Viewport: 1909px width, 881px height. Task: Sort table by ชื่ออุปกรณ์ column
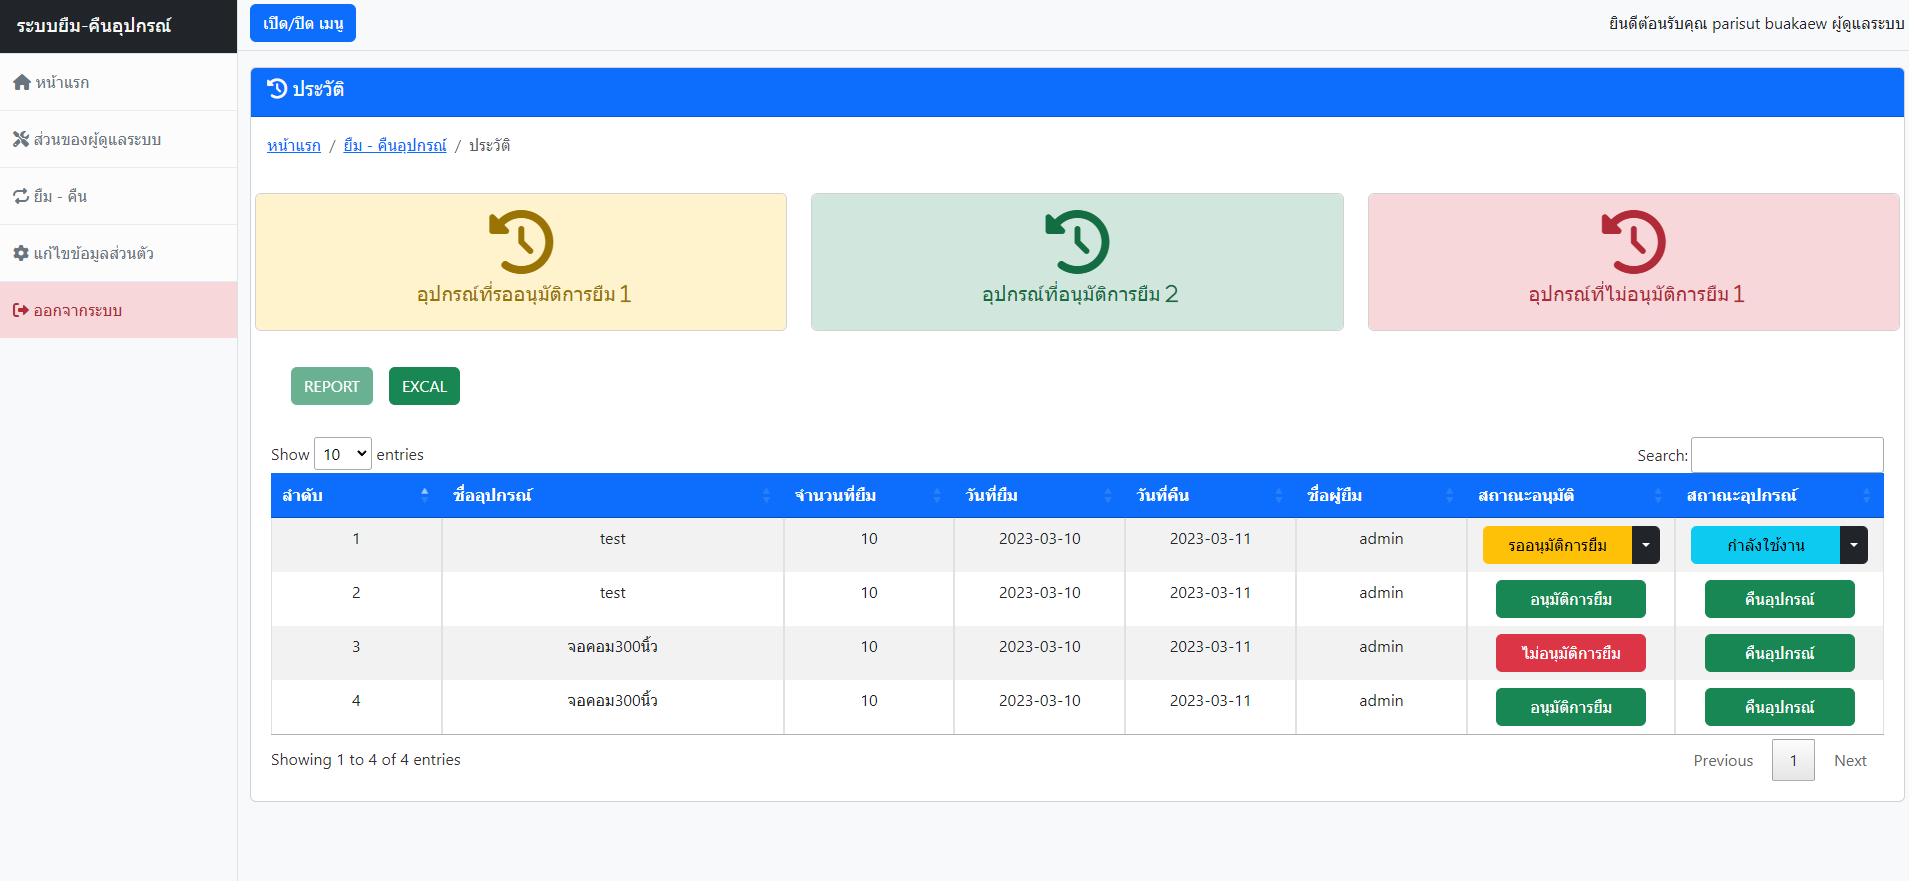coord(613,495)
